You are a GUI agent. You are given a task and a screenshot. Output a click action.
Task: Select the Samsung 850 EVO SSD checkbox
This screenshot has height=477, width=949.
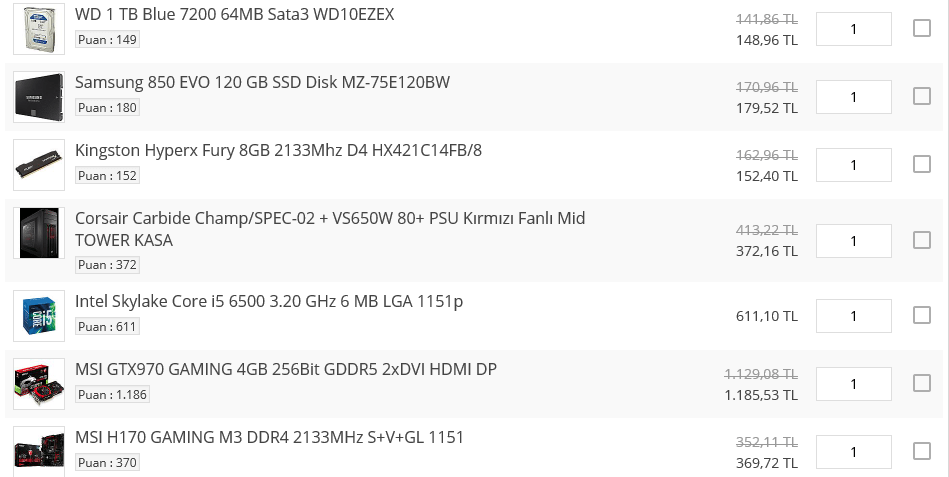click(922, 96)
